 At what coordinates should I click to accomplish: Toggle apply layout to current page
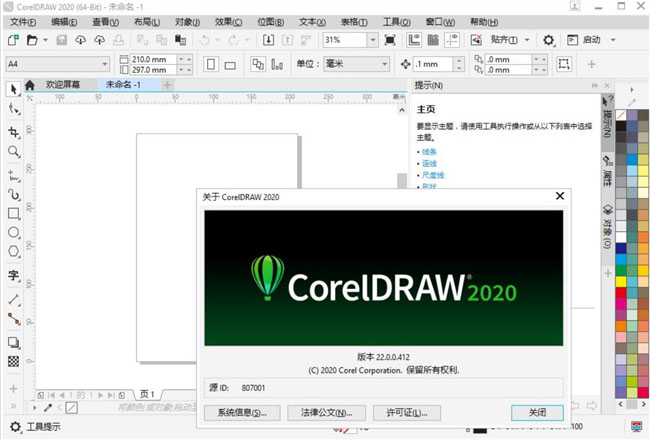point(277,64)
